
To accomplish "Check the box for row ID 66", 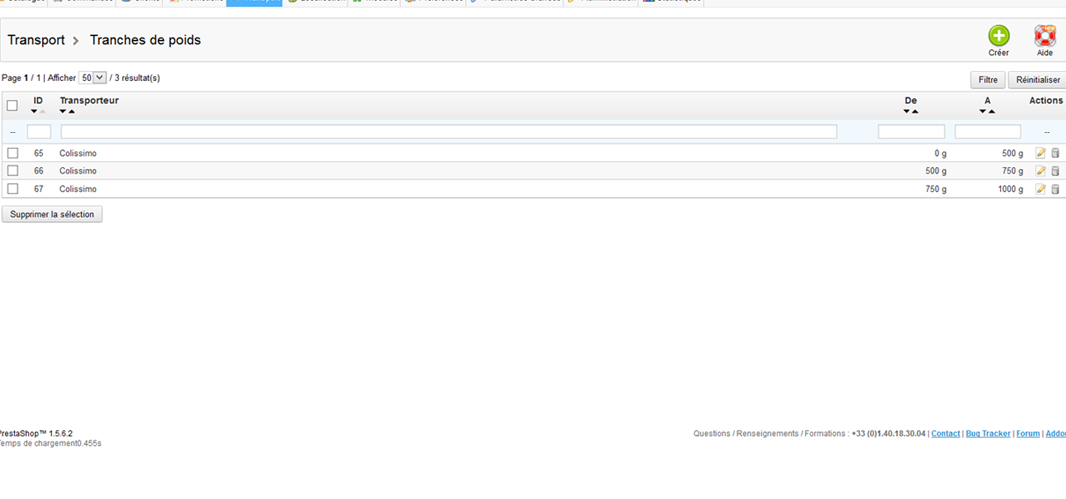I will pos(12,171).
